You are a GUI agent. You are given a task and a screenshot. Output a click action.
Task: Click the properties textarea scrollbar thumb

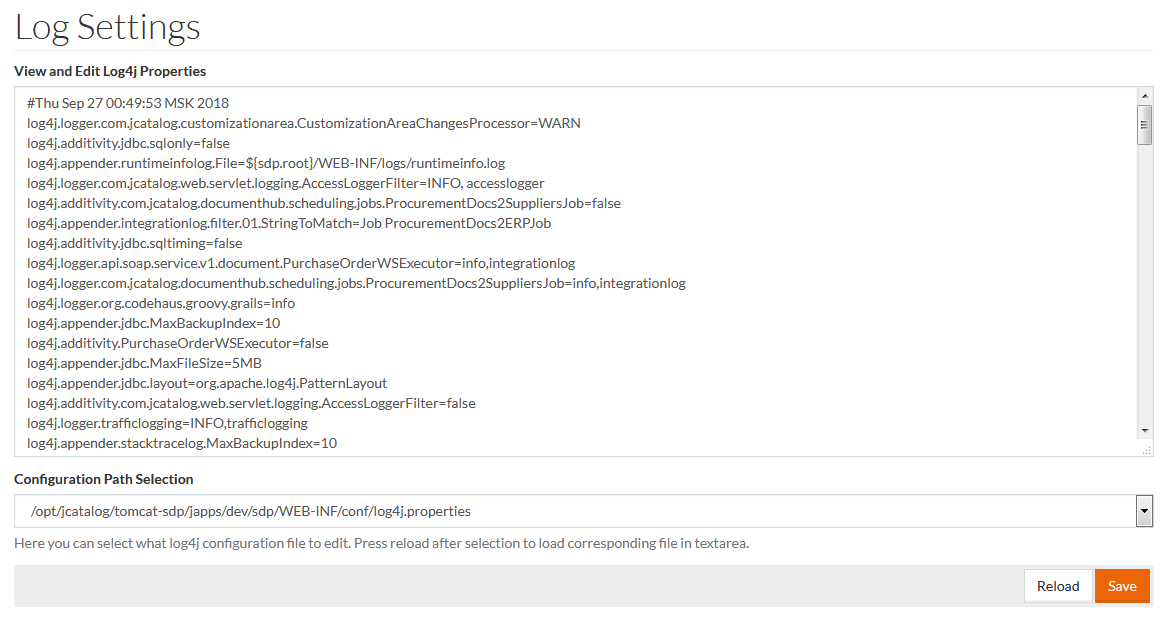1145,125
